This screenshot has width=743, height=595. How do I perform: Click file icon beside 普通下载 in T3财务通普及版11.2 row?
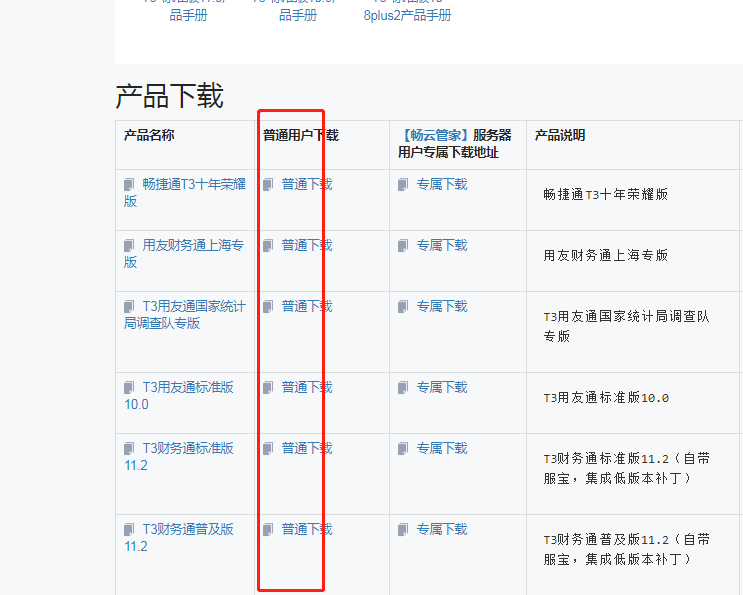click(x=268, y=529)
